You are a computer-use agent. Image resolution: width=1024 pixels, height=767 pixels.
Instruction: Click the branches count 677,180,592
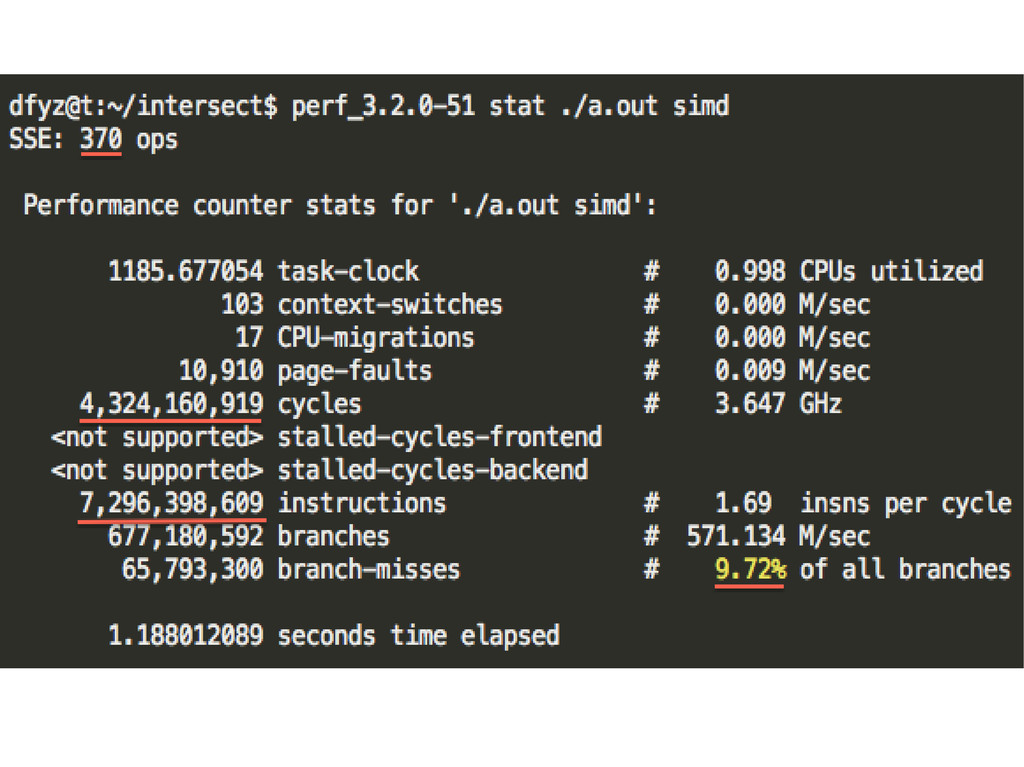click(x=185, y=536)
